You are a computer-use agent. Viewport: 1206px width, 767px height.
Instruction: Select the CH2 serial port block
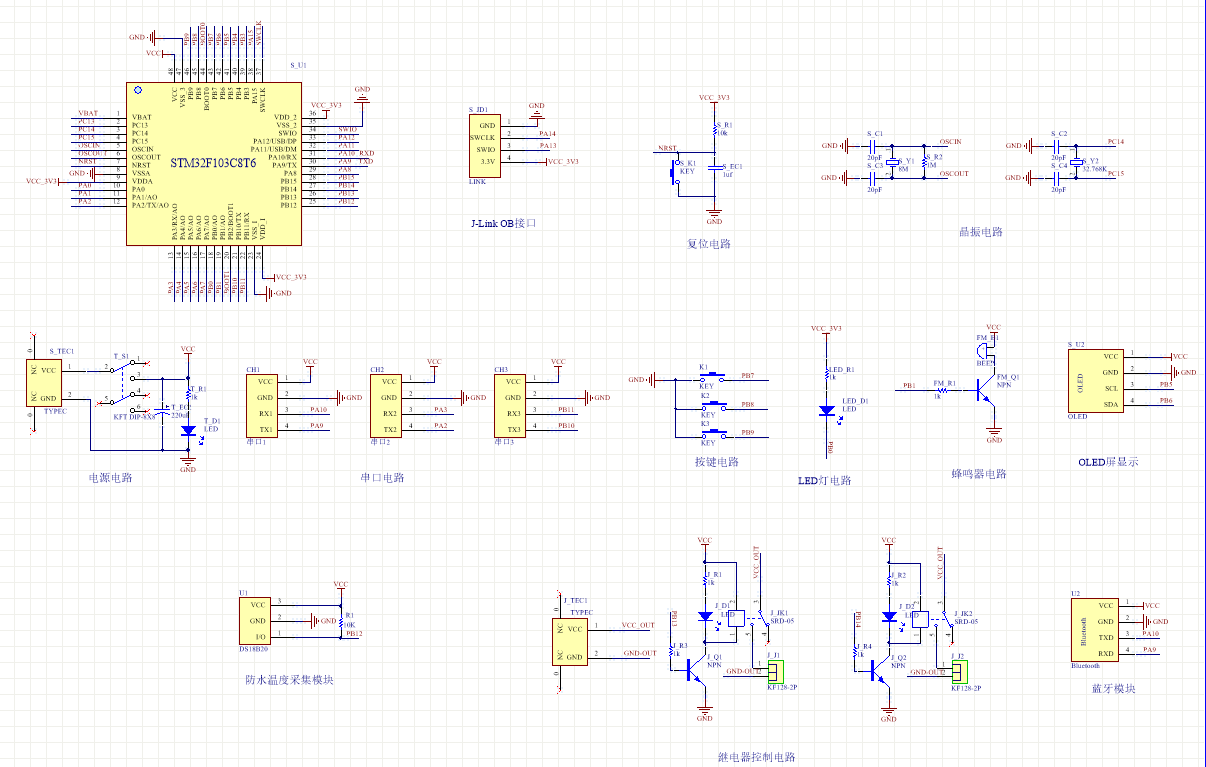pos(386,405)
